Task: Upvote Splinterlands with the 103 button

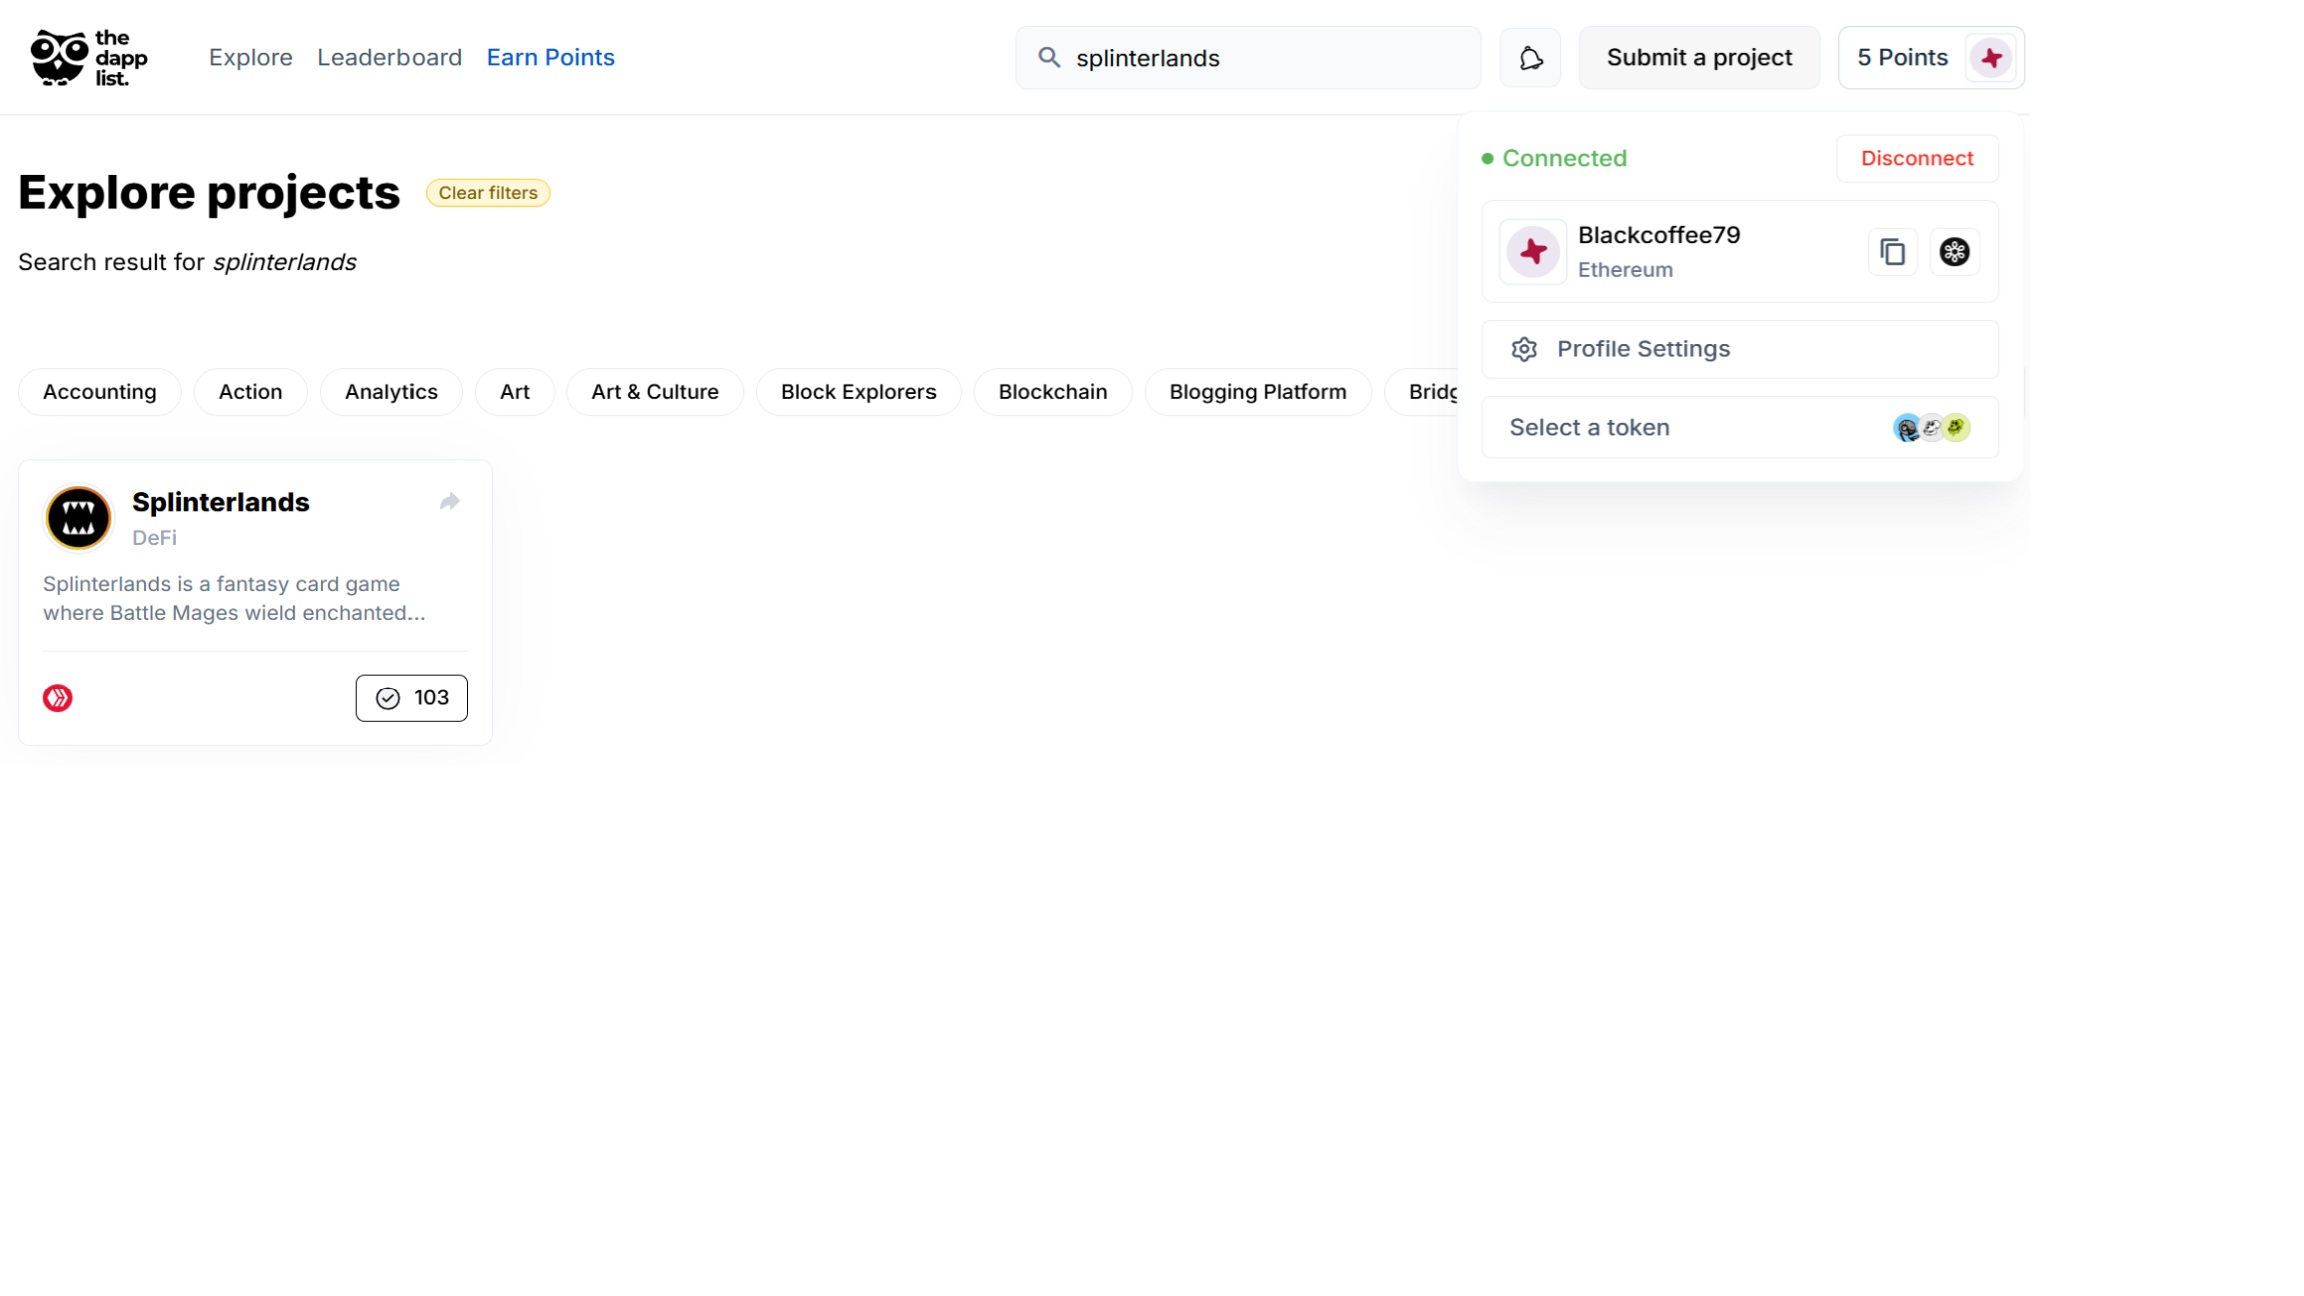Action: pyautogui.click(x=411, y=698)
